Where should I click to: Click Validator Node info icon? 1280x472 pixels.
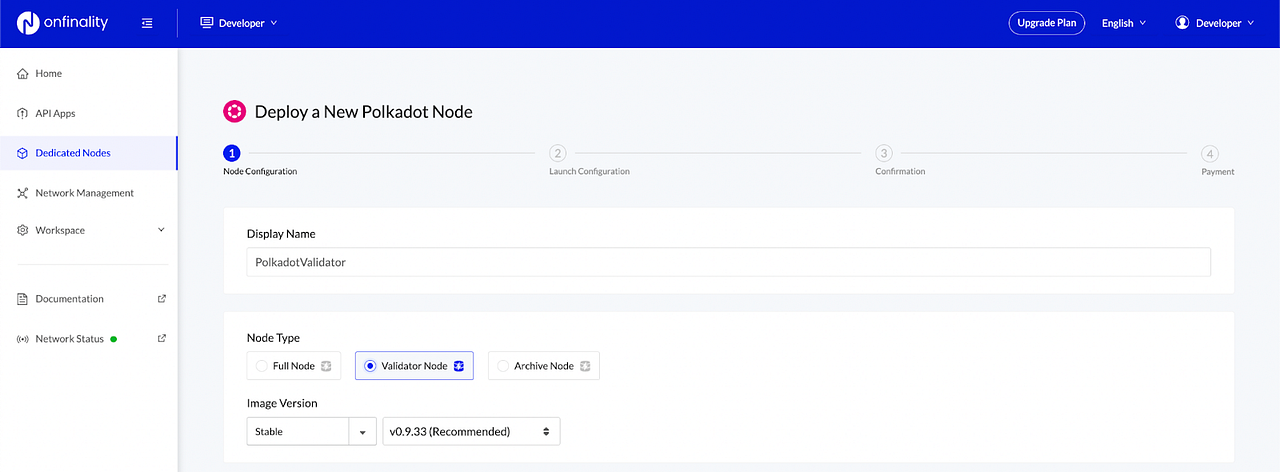[x=458, y=366]
